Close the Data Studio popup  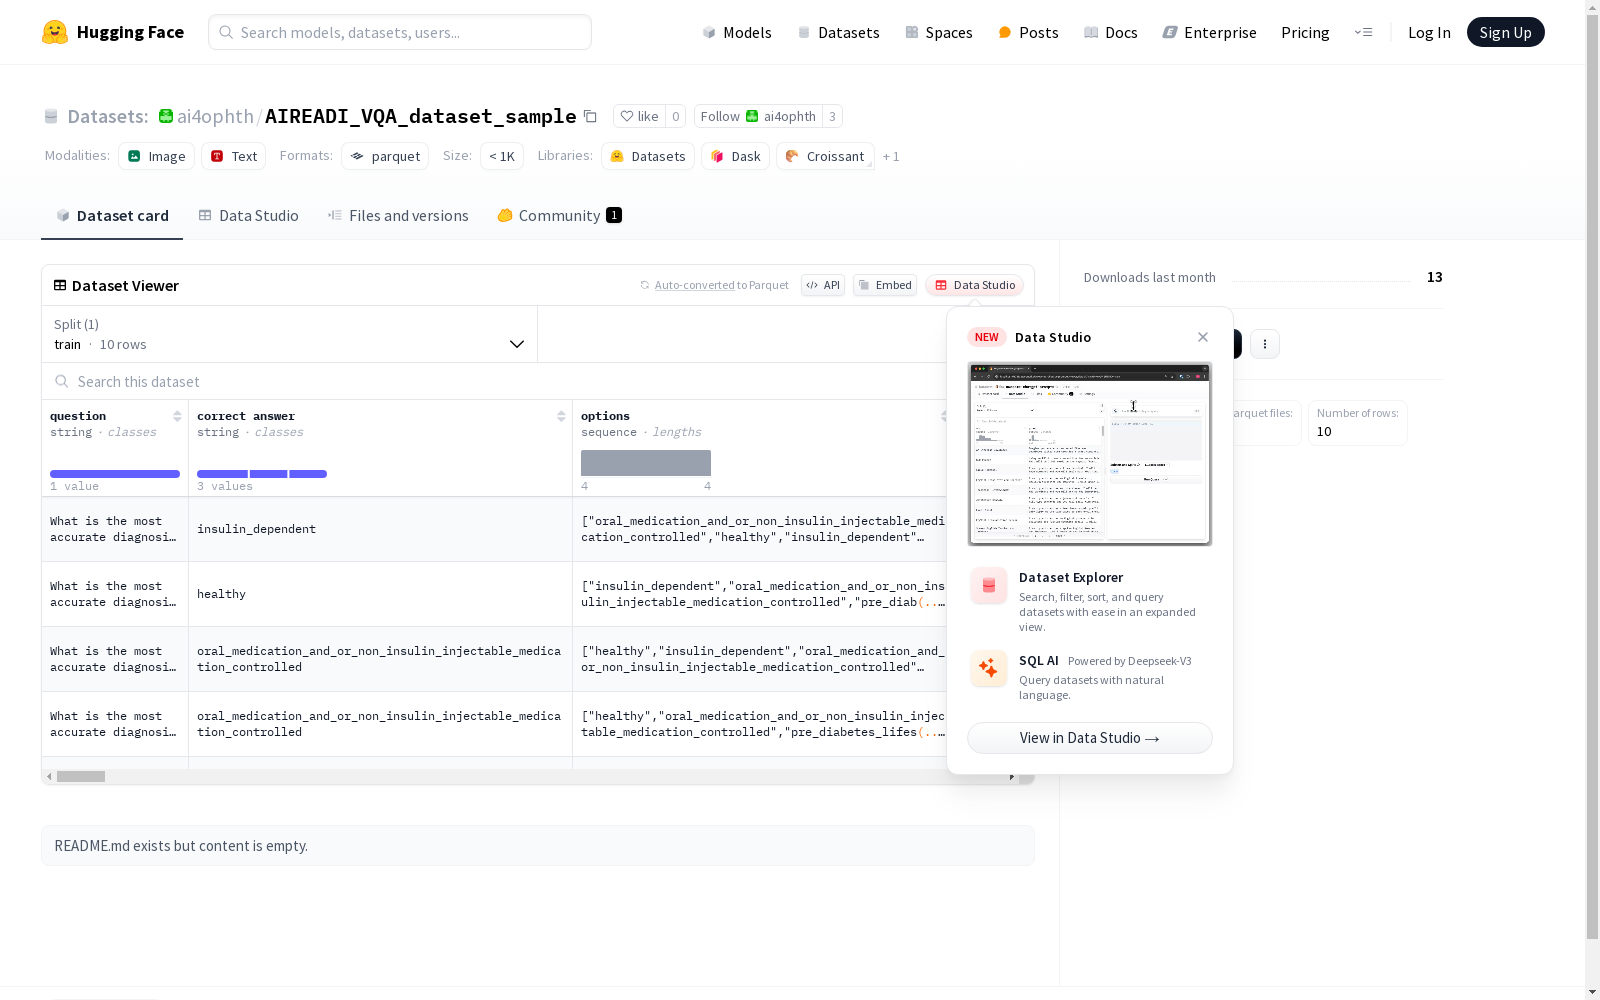[1203, 337]
